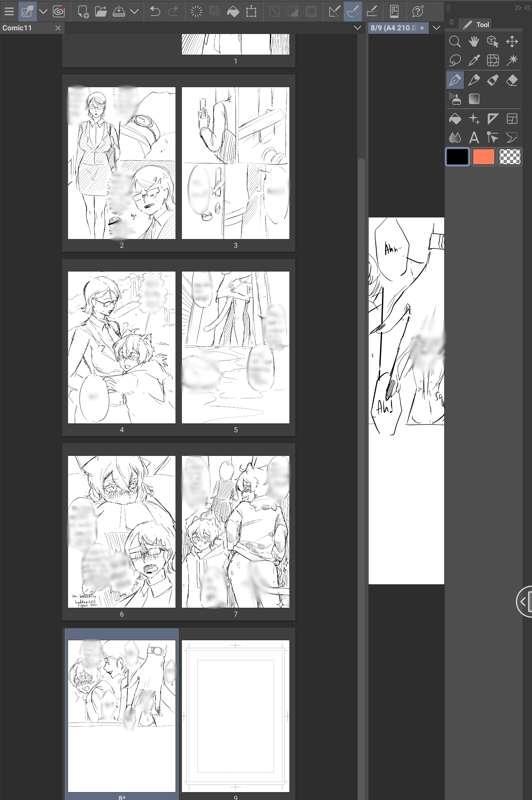Switch to the Comic11 tab
Viewport: 532px width, 800px height.
tap(17, 28)
